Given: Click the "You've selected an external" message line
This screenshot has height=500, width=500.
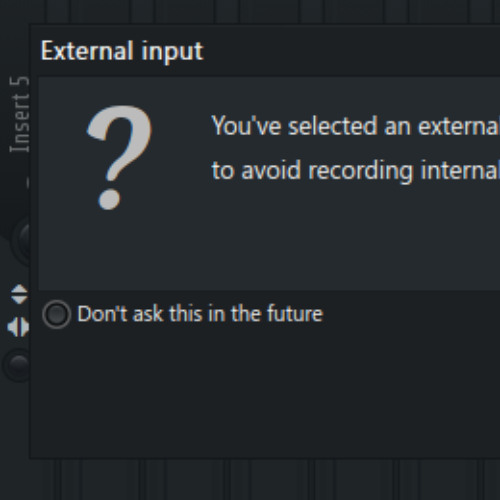Looking at the screenshot, I should (x=355, y=126).
